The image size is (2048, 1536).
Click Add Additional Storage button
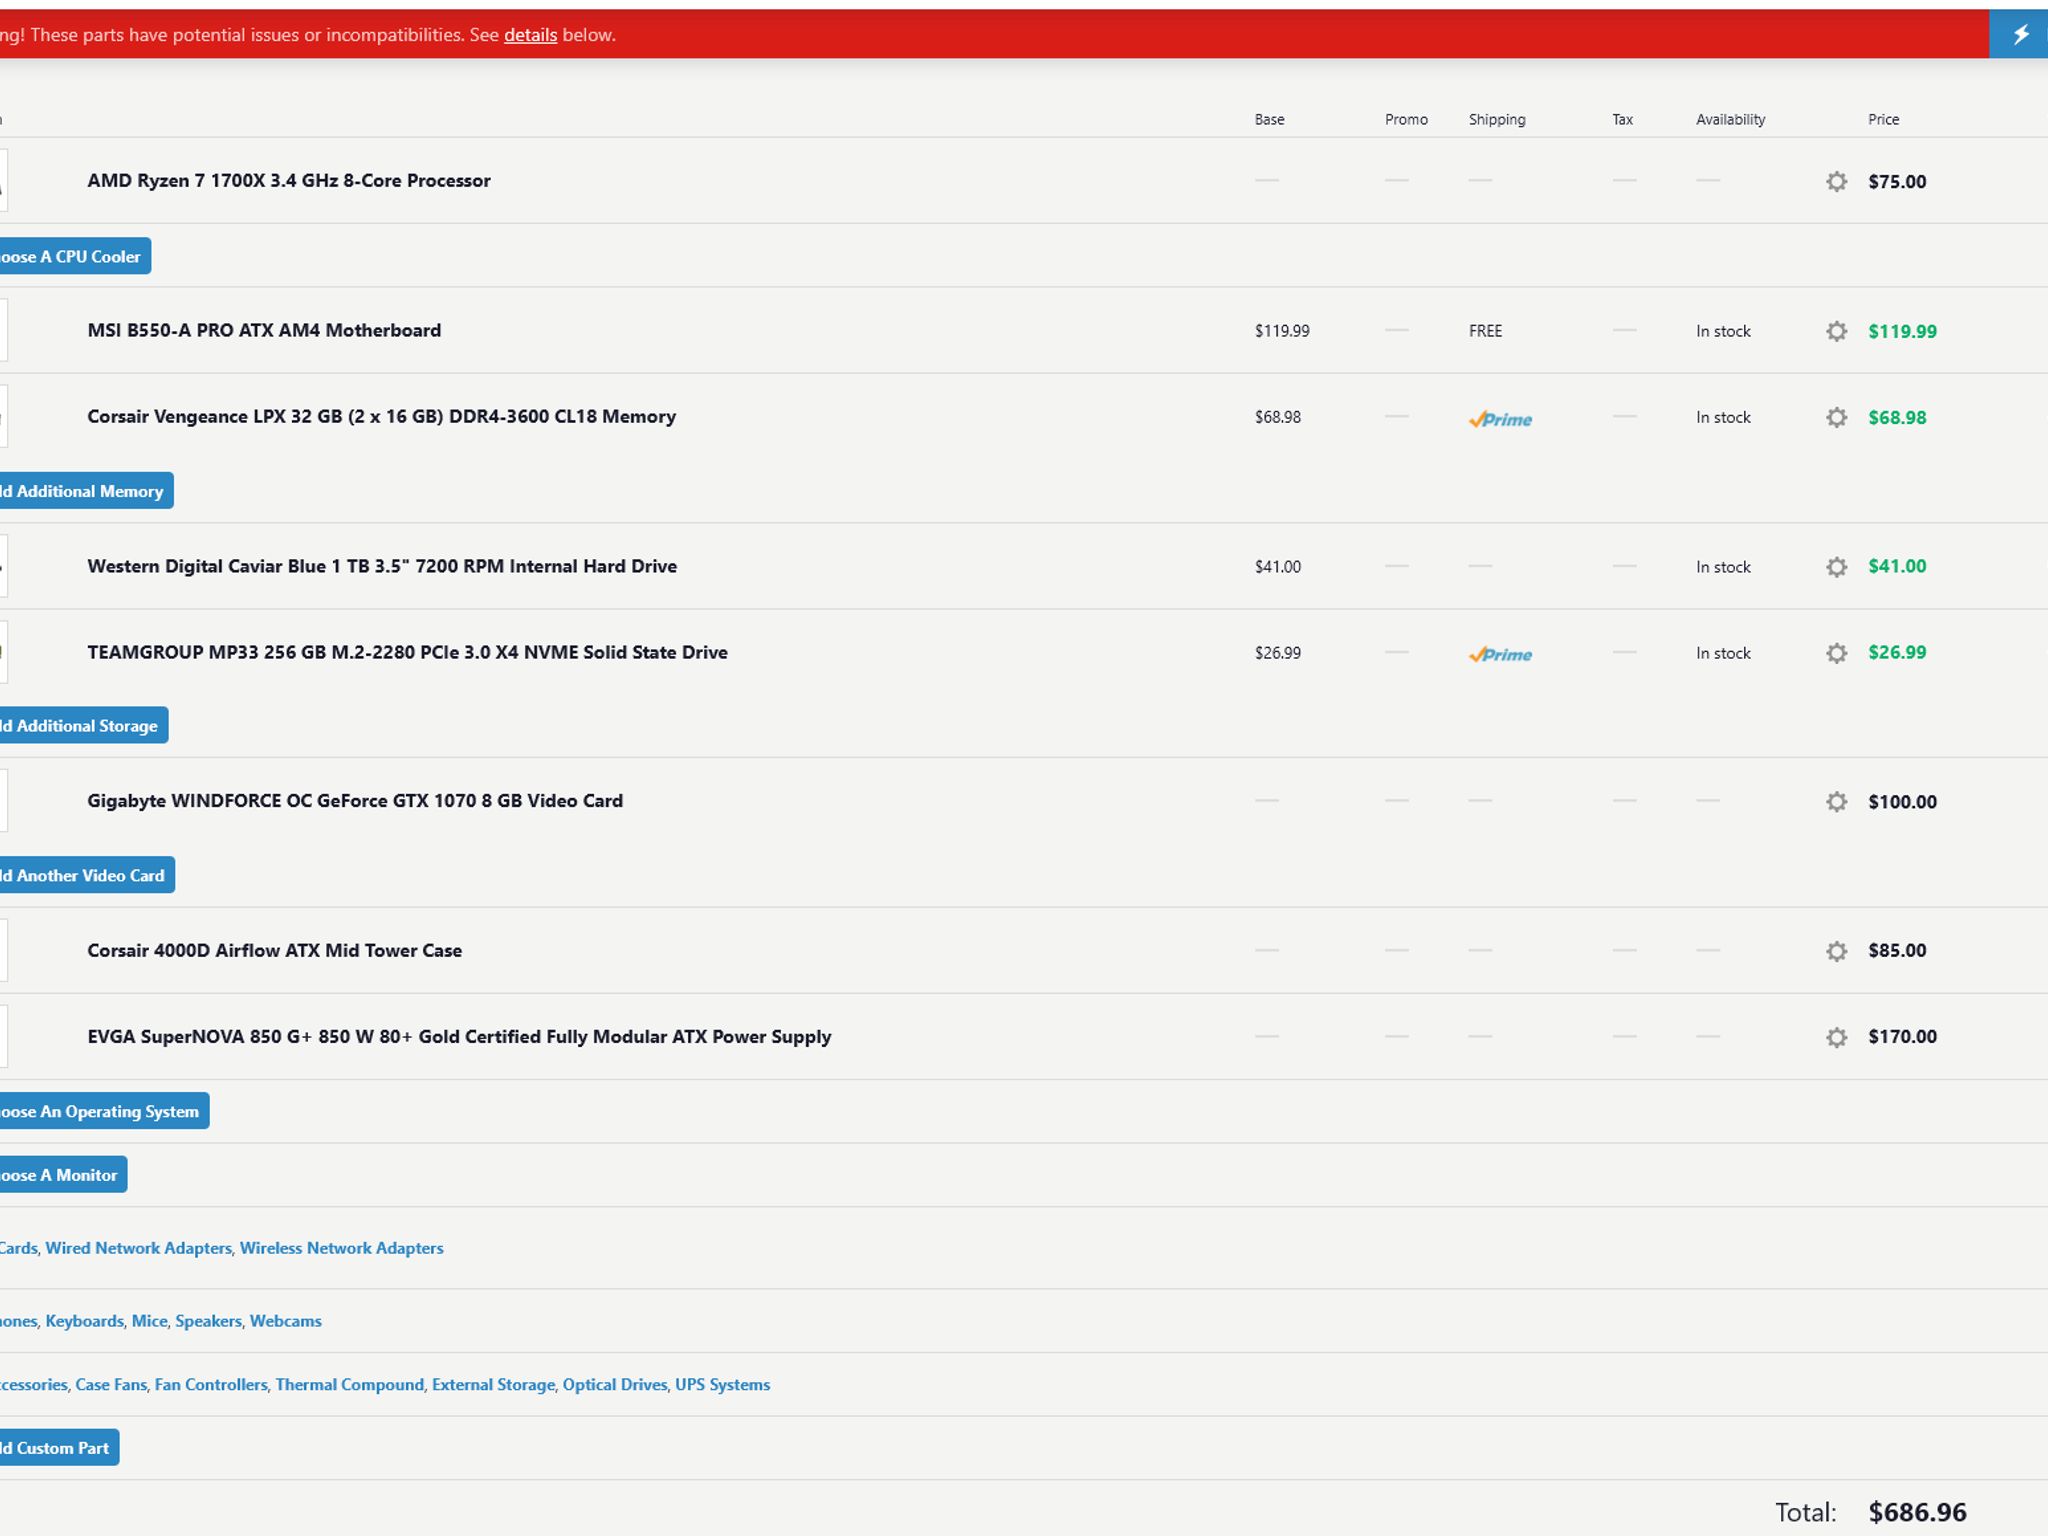[x=83, y=725]
